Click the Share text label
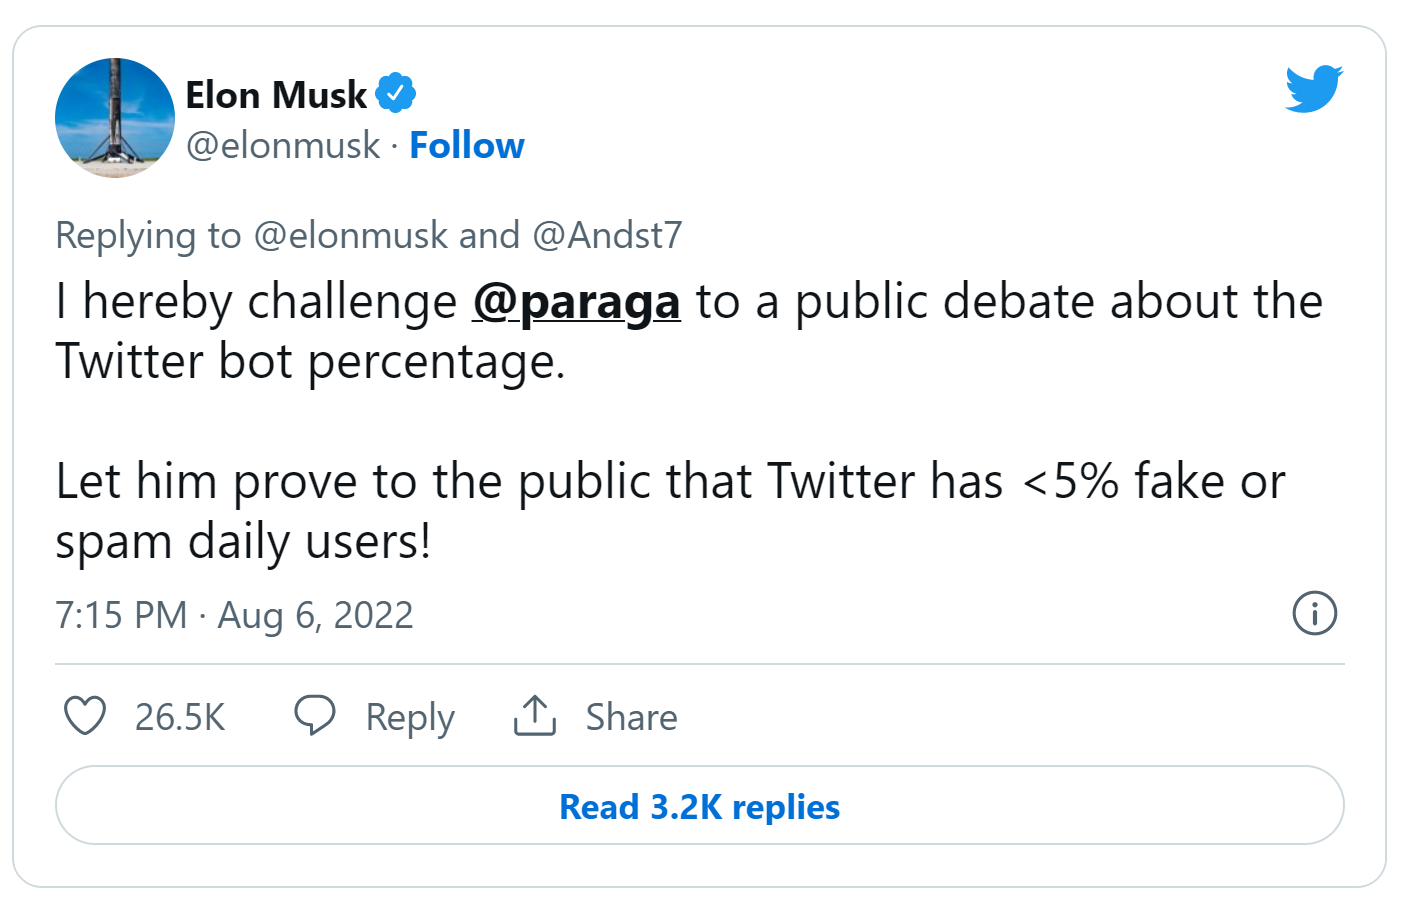Screen dimensions: 1410x904 coord(631,717)
